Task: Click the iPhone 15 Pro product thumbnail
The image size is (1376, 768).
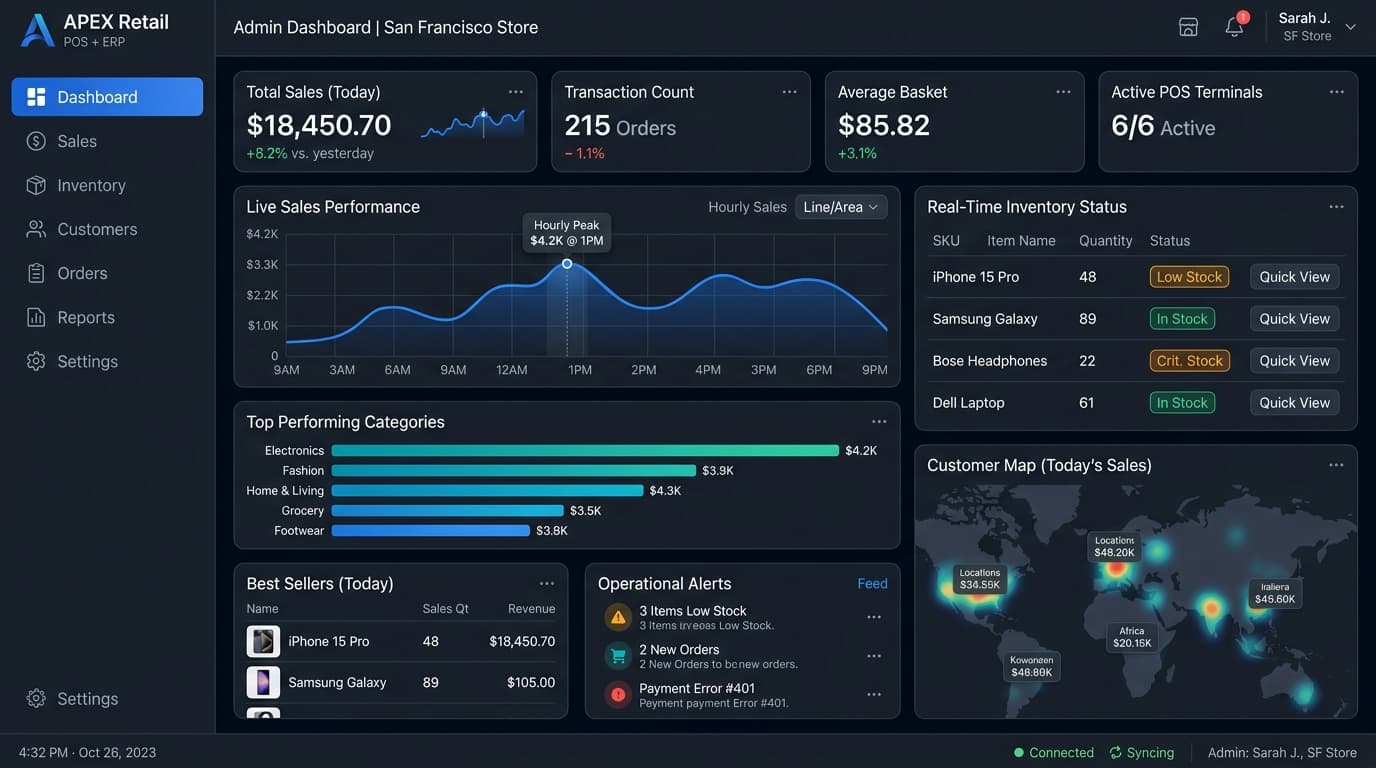Action: click(263, 641)
